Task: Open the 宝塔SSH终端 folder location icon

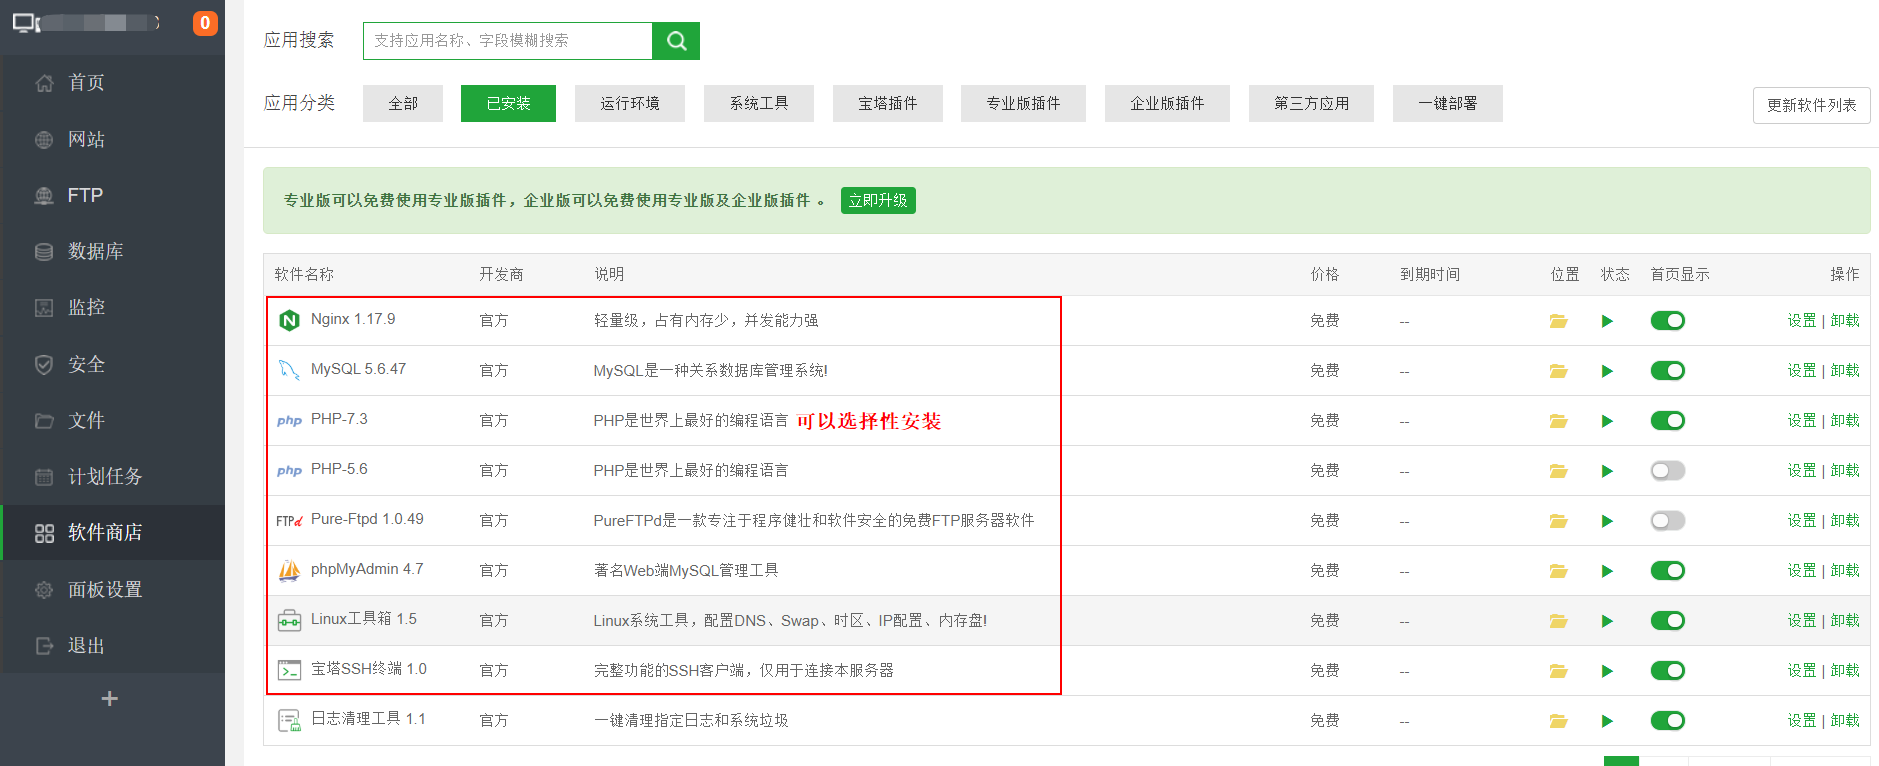Action: click(1558, 671)
